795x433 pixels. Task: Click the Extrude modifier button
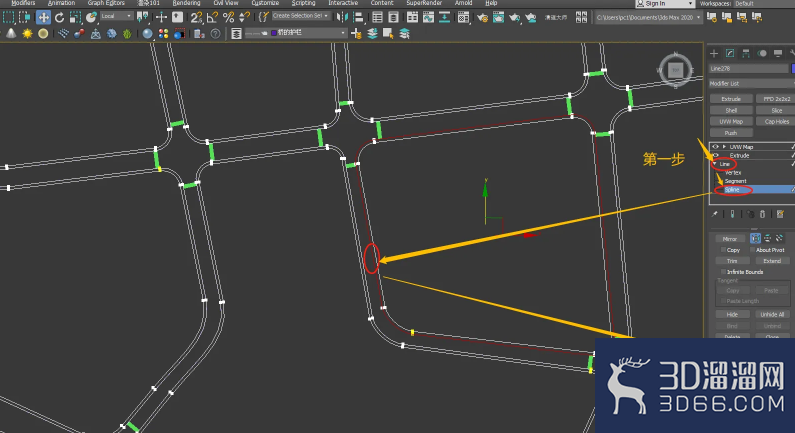(731, 99)
